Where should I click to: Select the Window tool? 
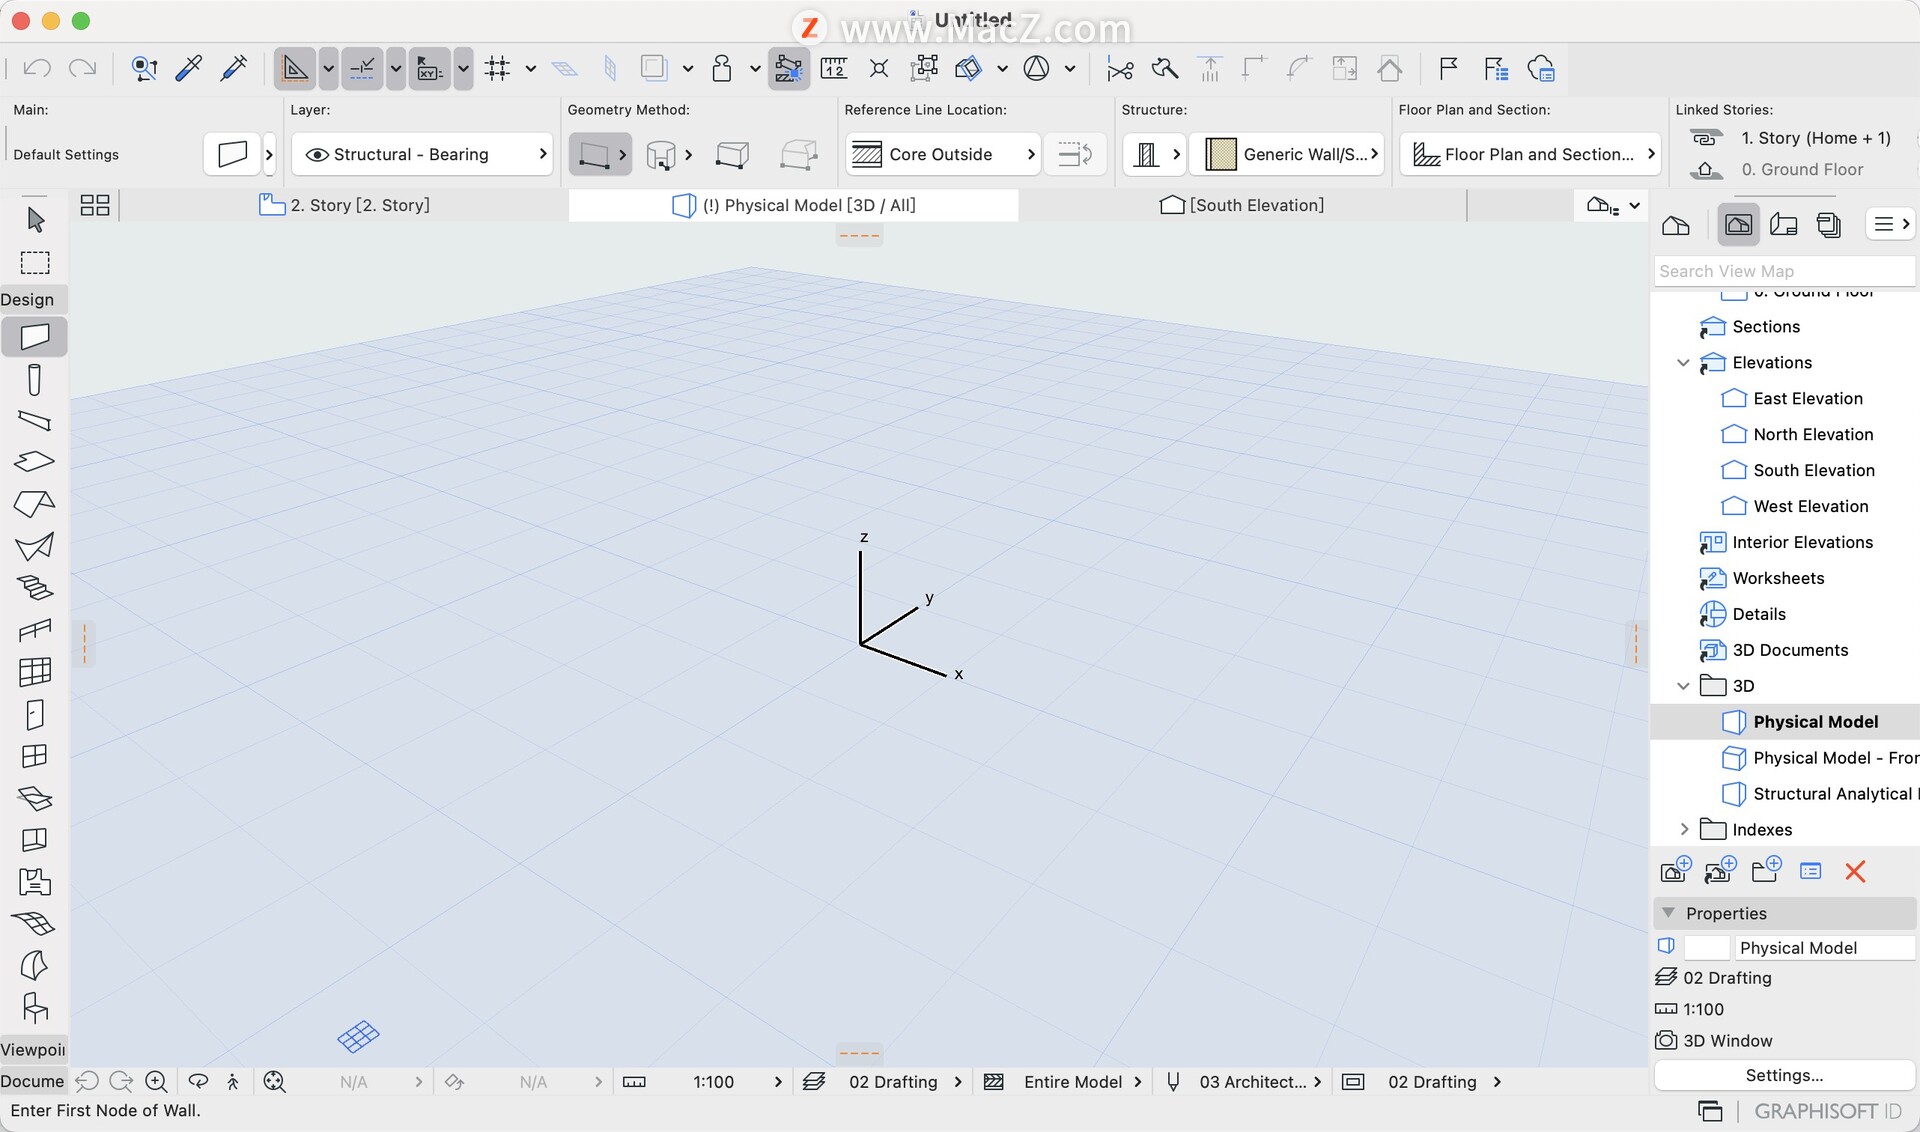point(35,756)
